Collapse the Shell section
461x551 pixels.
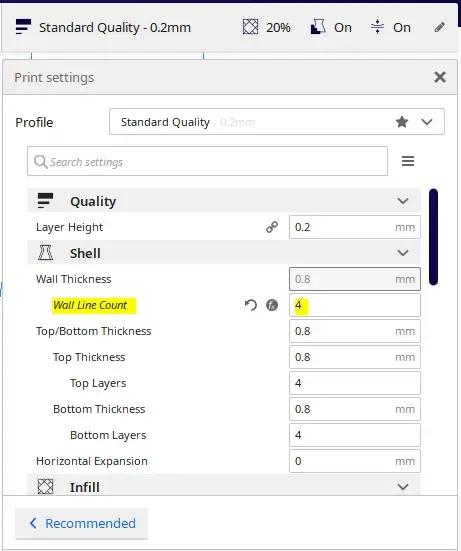(x=403, y=253)
